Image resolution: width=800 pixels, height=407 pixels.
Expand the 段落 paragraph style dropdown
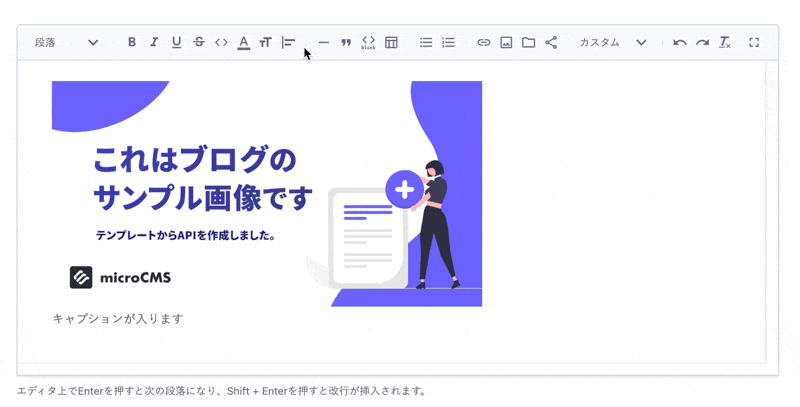tap(66, 43)
